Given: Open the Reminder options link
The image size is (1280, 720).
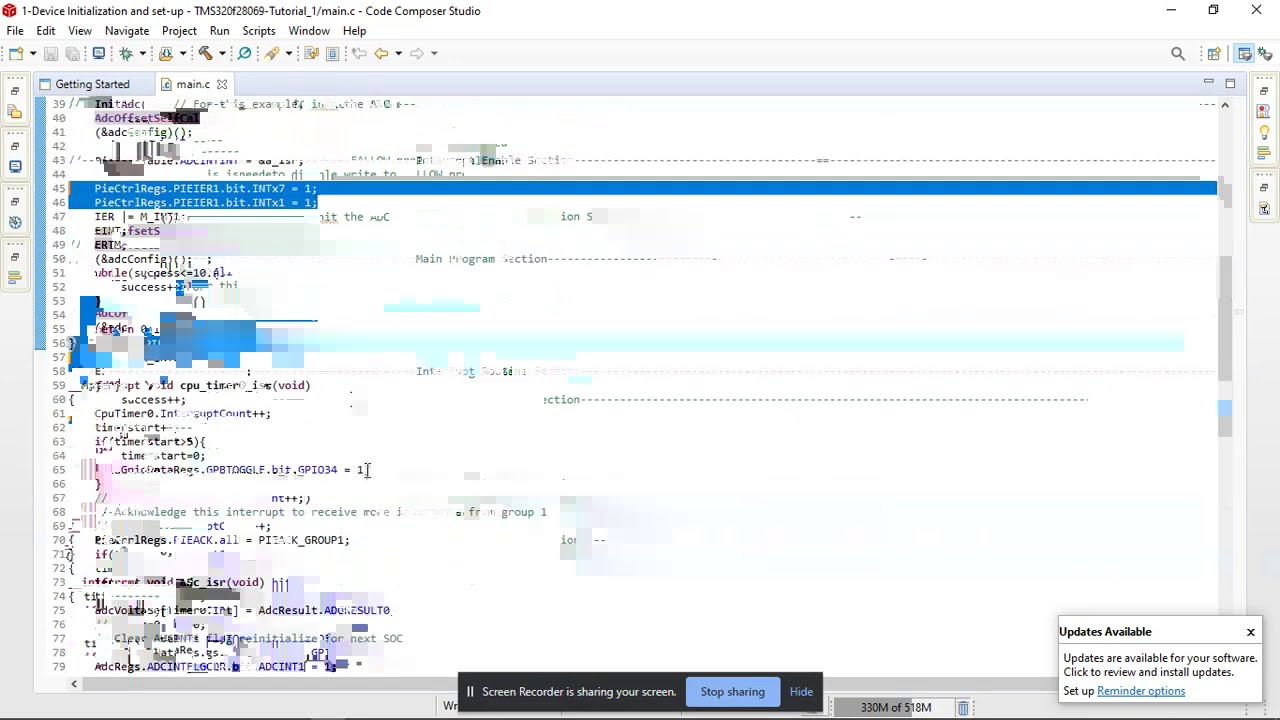Looking at the screenshot, I should pyautogui.click(x=1141, y=691).
